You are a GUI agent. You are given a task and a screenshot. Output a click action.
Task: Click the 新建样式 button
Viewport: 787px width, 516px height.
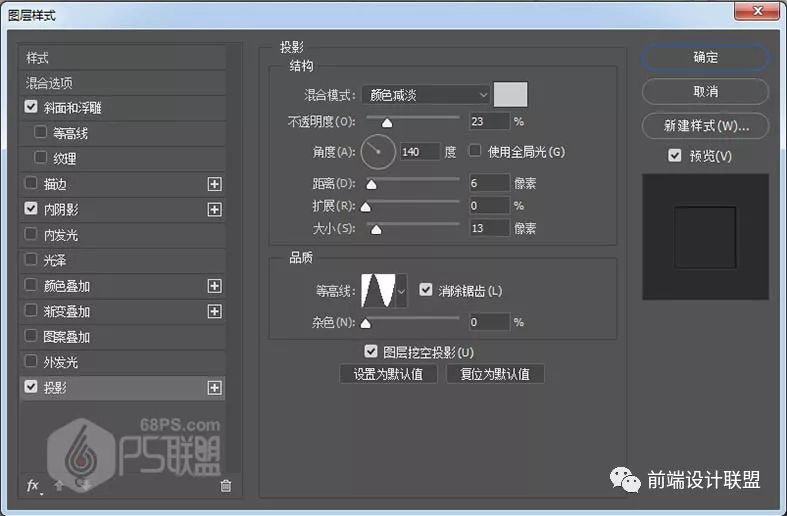click(705, 125)
